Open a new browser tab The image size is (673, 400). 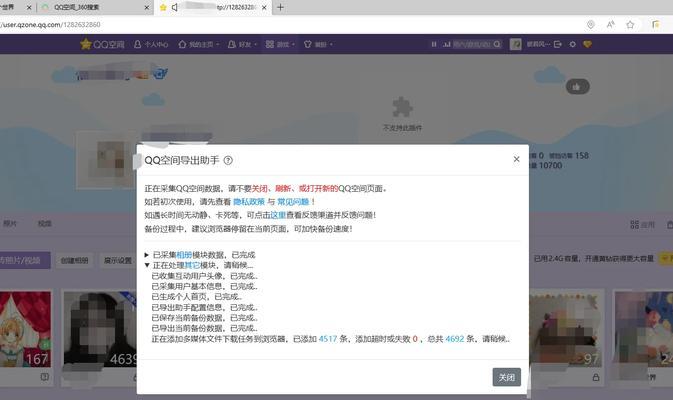pyautogui.click(x=280, y=7)
